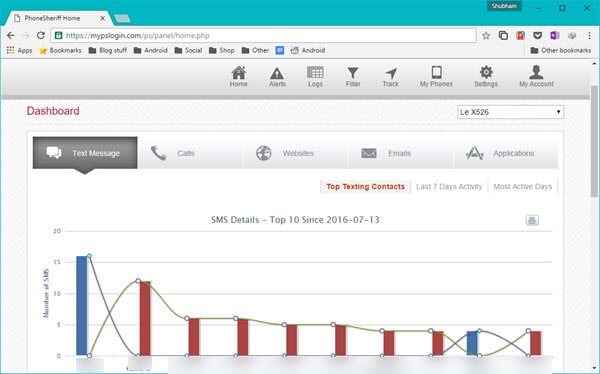Click the red extension icon in toolbar

click(x=520, y=36)
